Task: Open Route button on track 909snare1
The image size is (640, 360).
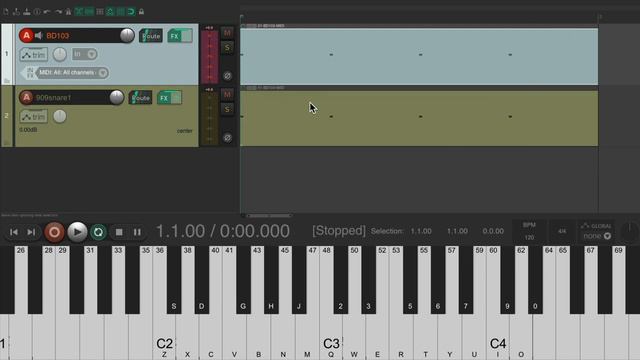Action: (140, 98)
